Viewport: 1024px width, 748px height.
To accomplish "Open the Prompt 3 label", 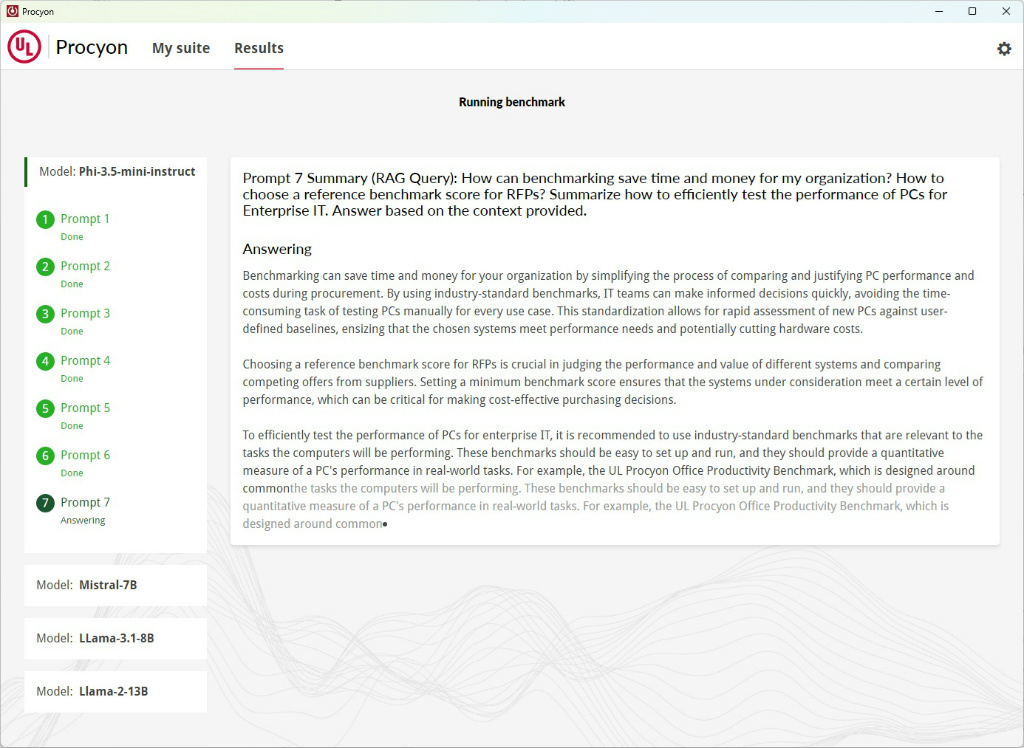I will 85,314.
